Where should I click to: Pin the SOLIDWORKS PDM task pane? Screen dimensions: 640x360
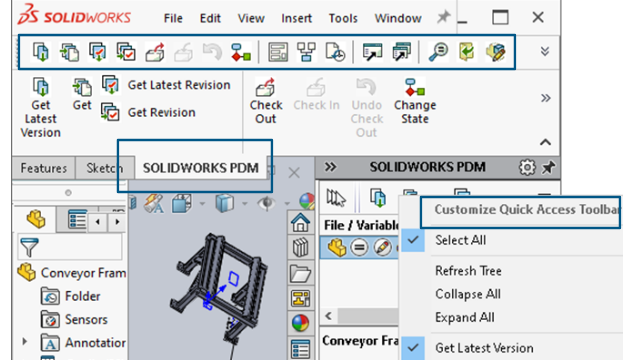(548, 167)
